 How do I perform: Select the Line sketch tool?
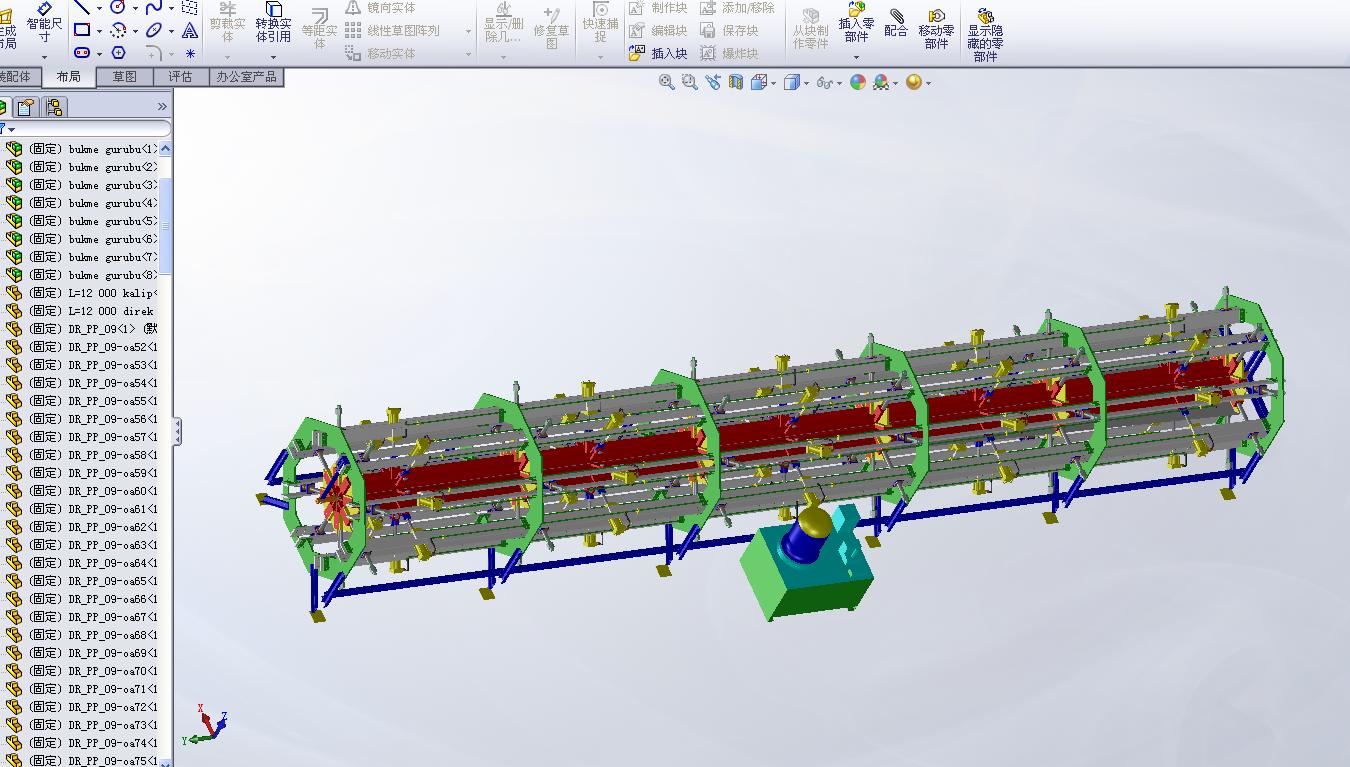point(82,8)
